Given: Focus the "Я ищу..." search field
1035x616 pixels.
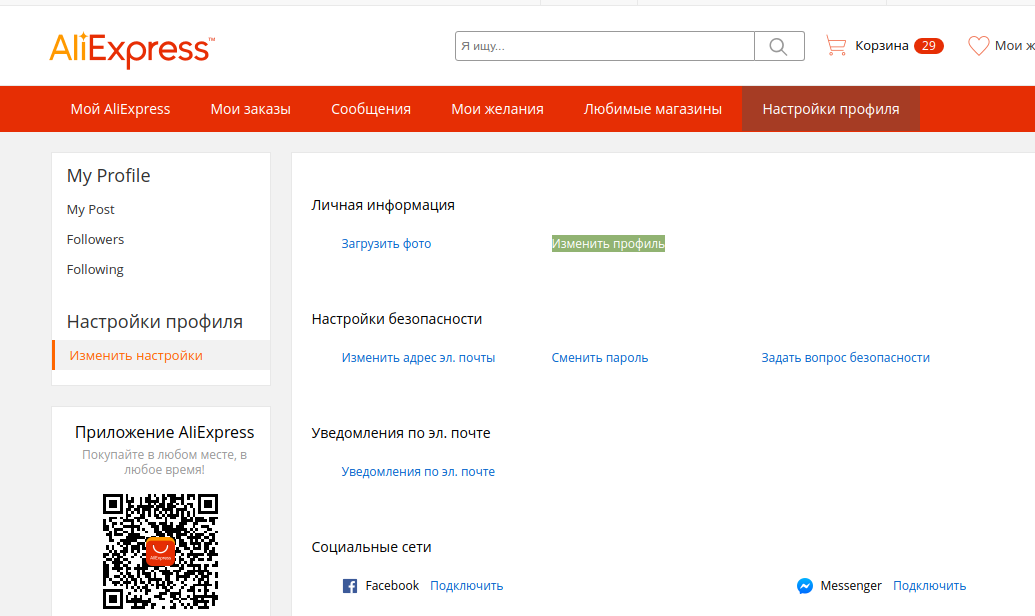Looking at the screenshot, I should [x=605, y=46].
